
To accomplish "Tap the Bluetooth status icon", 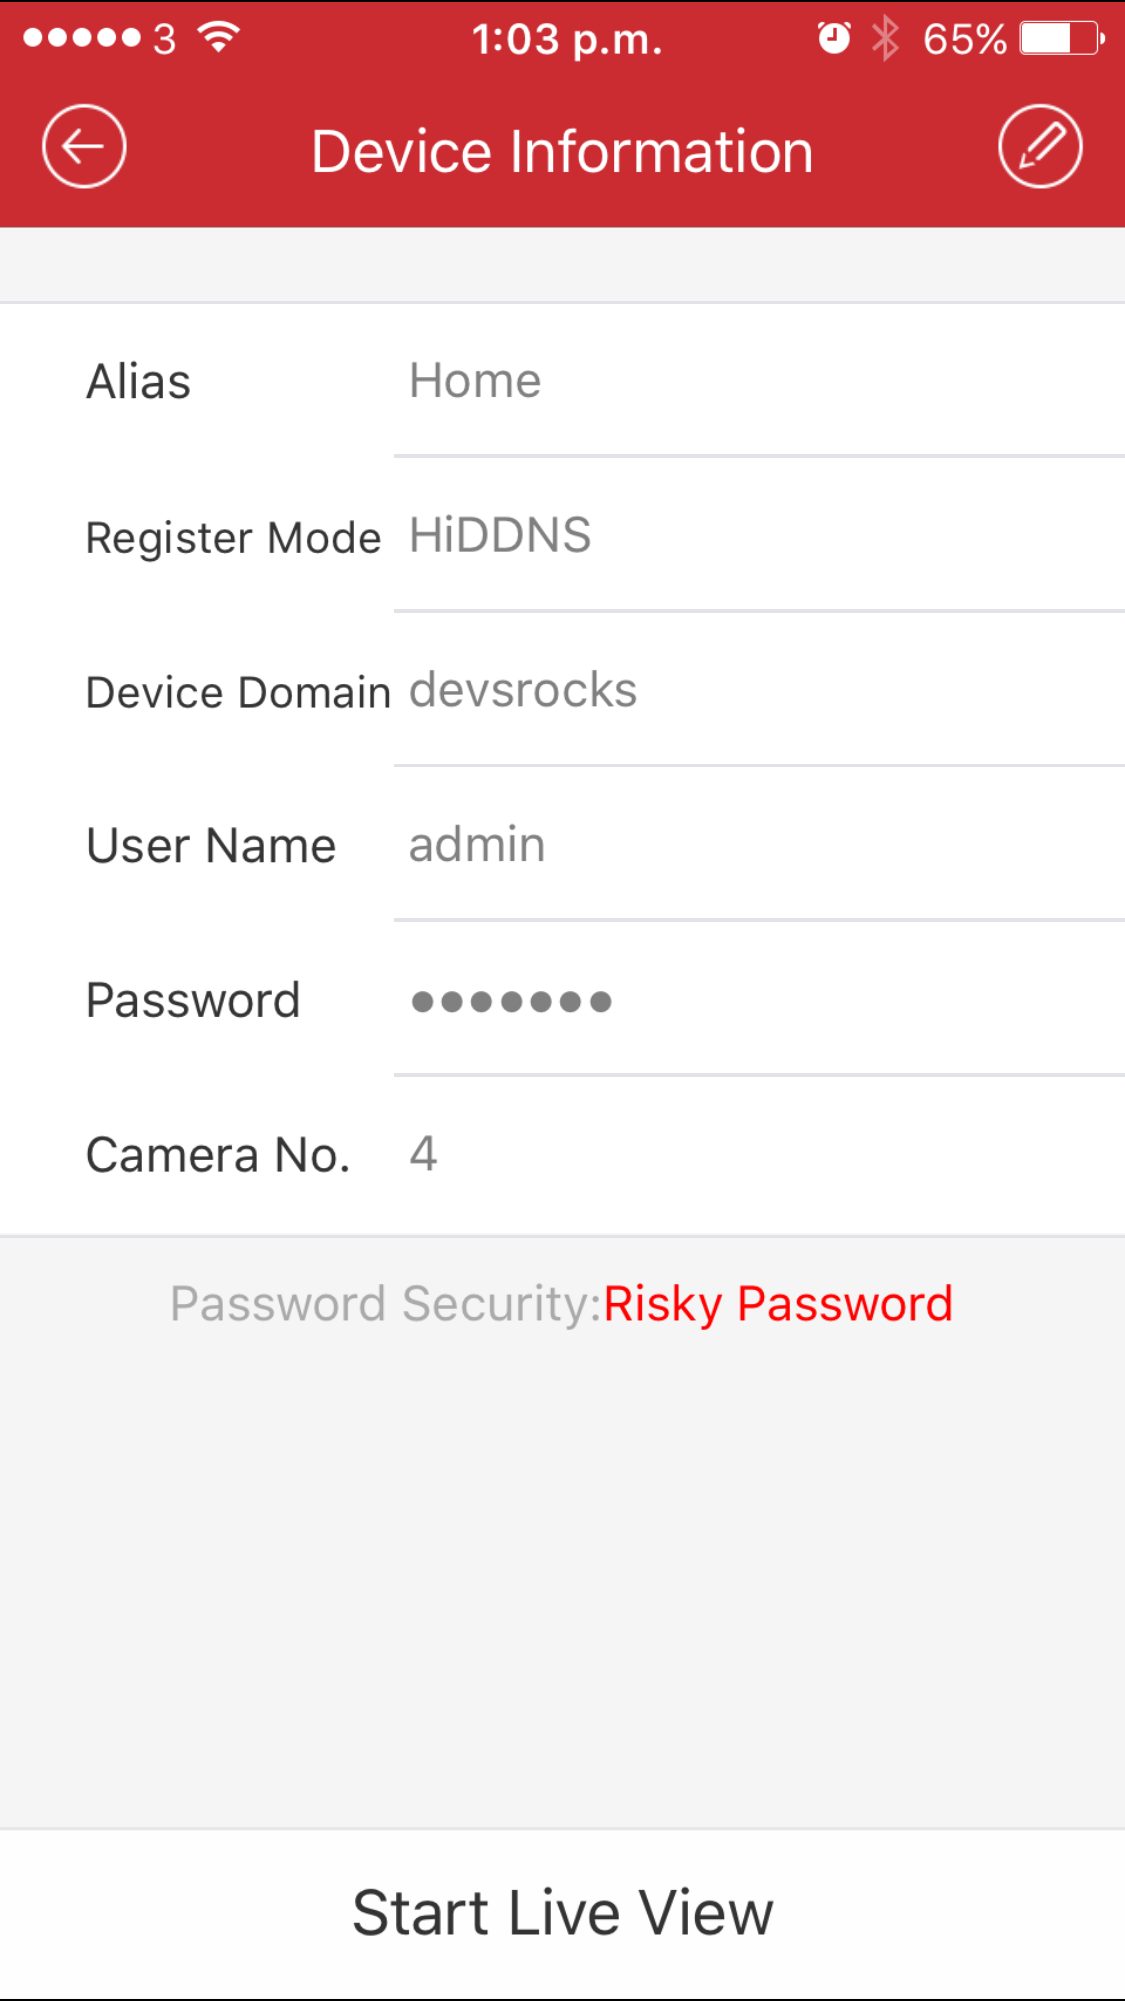I will 885,39.
